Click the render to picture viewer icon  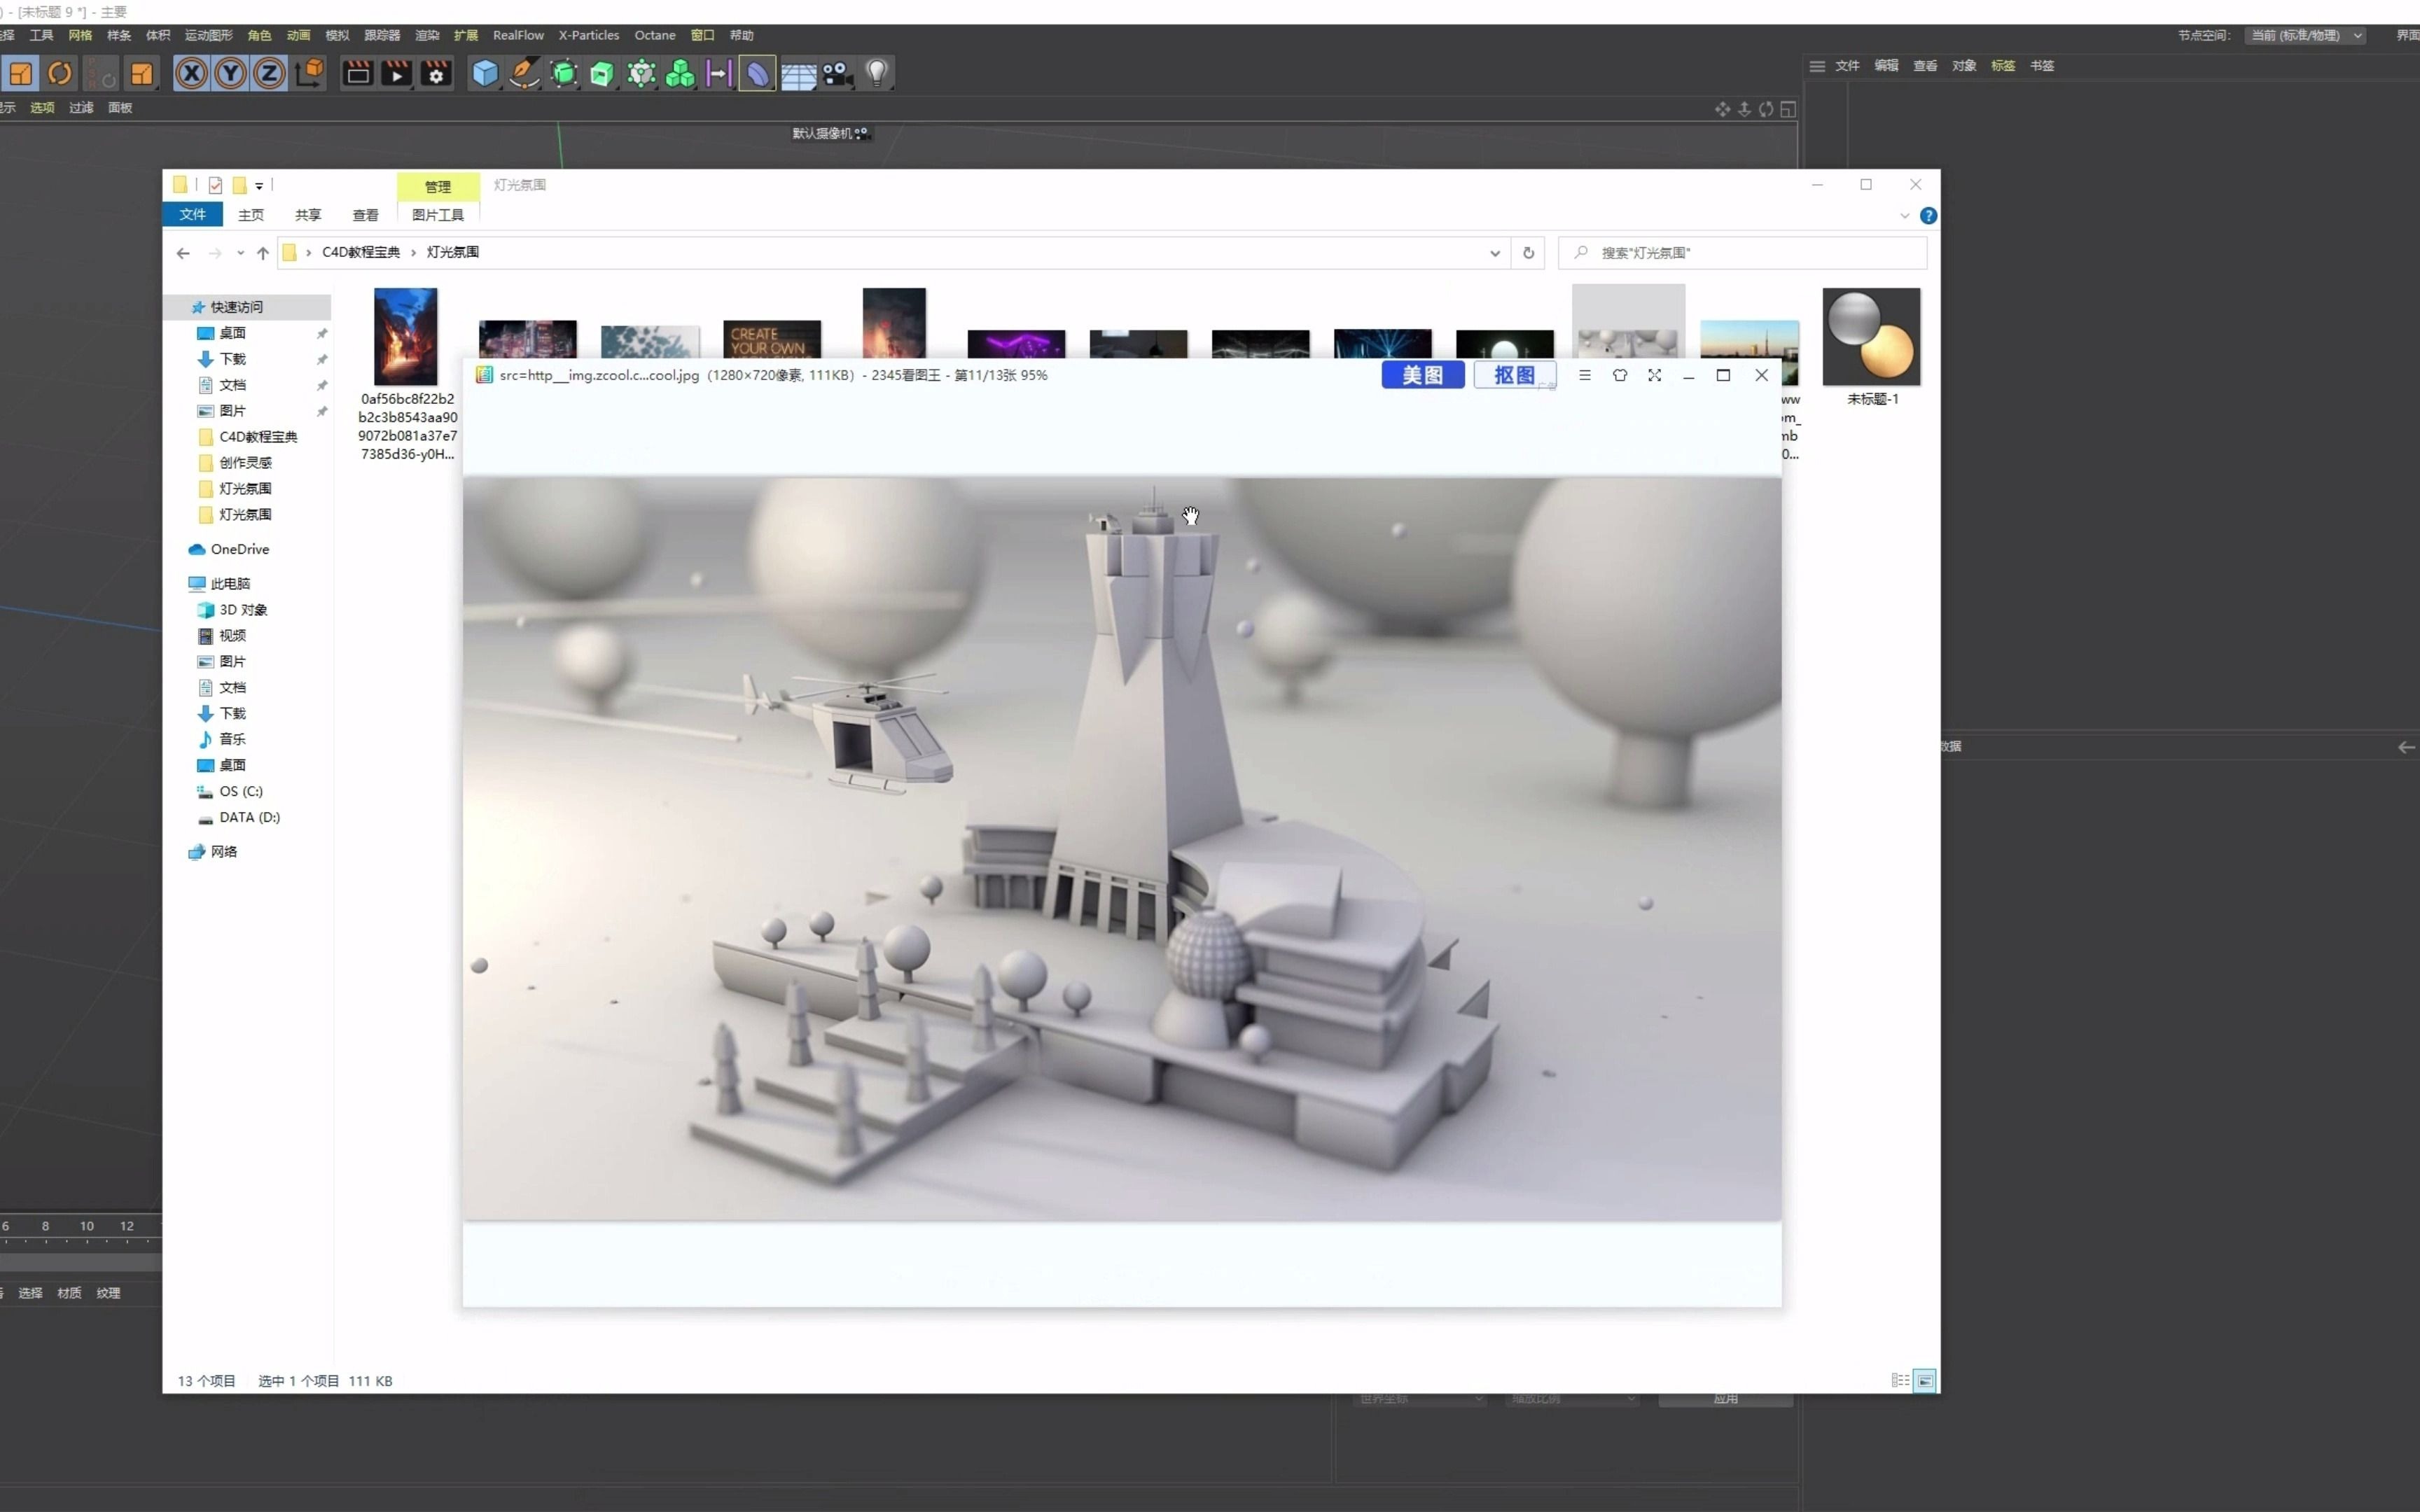pyautogui.click(x=397, y=73)
